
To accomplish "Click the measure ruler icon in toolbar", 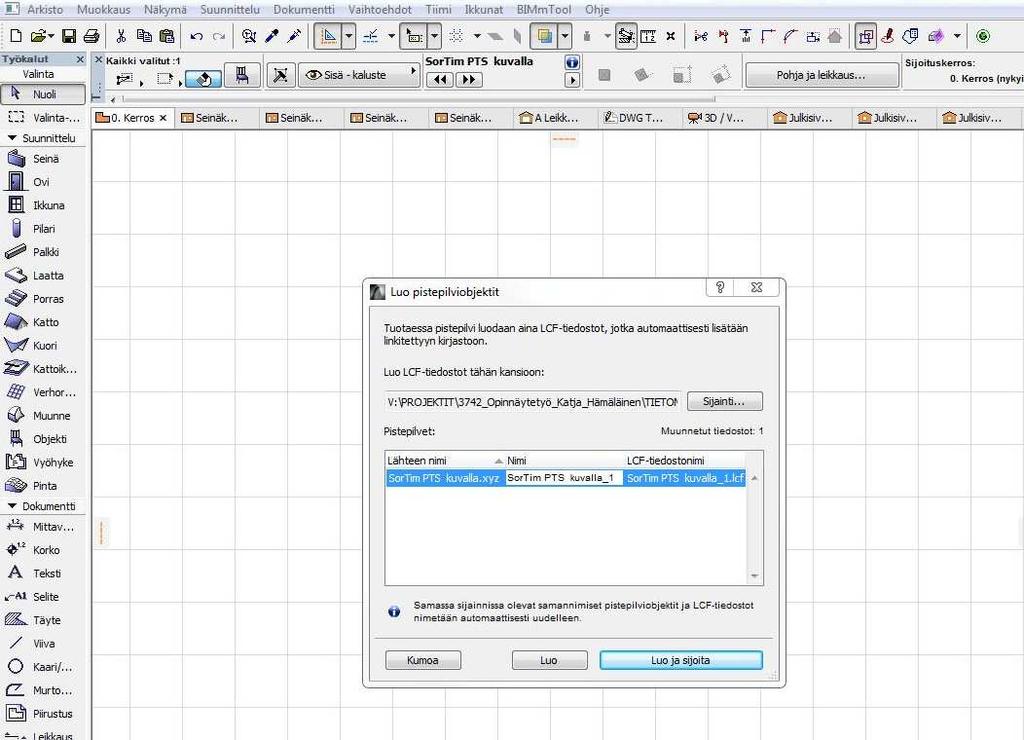I will pyautogui.click(x=648, y=36).
